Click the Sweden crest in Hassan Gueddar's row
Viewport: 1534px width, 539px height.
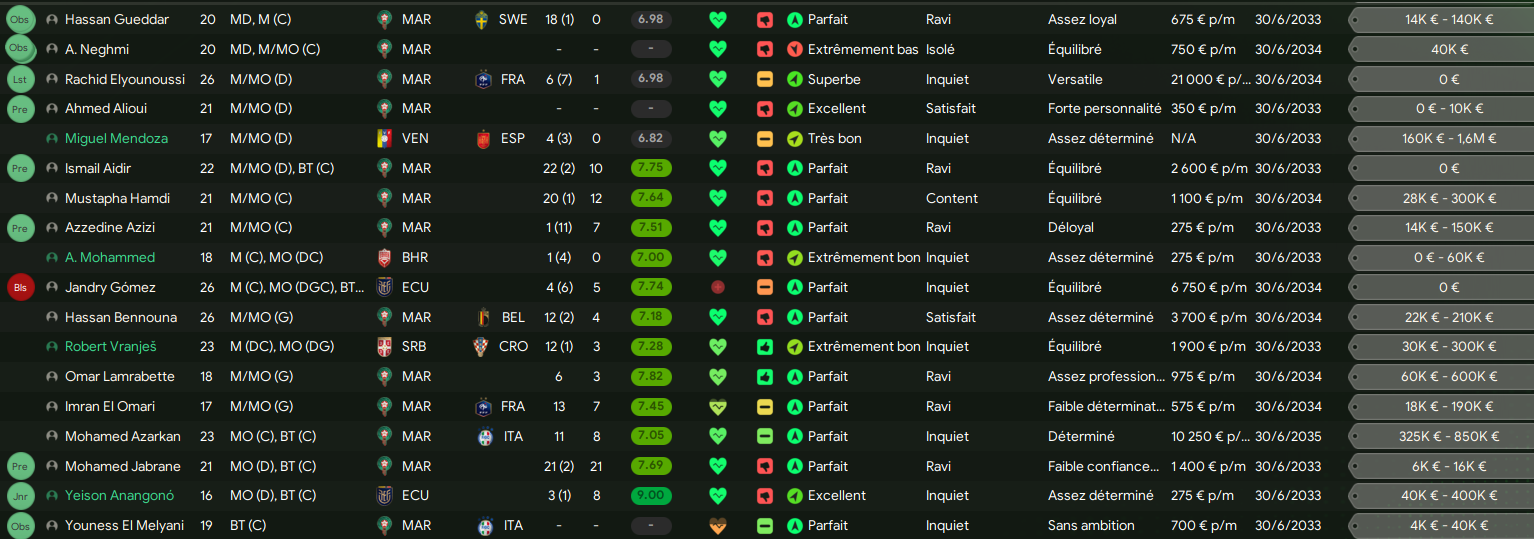pyautogui.click(x=483, y=20)
